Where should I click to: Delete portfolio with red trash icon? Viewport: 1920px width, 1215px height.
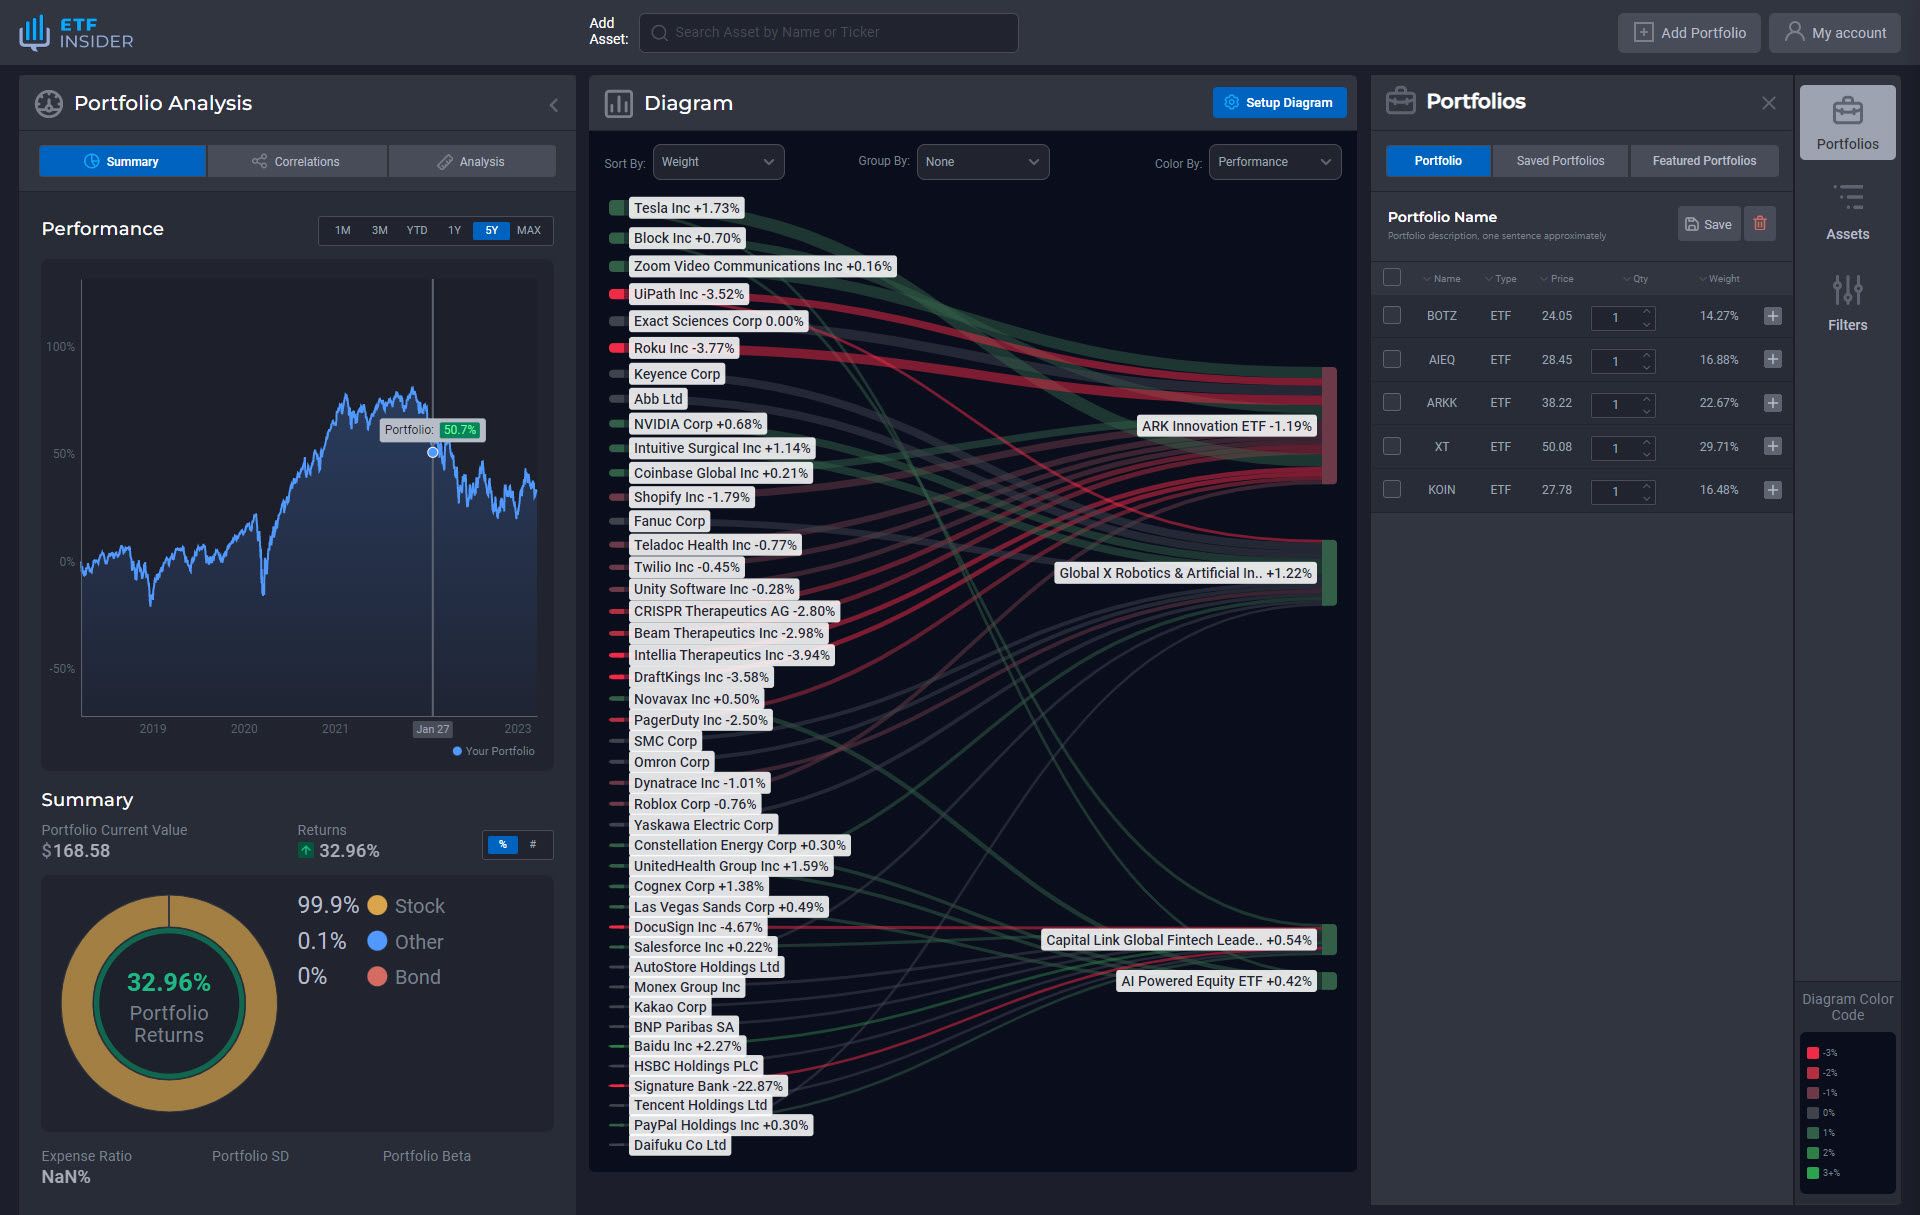coord(1760,224)
